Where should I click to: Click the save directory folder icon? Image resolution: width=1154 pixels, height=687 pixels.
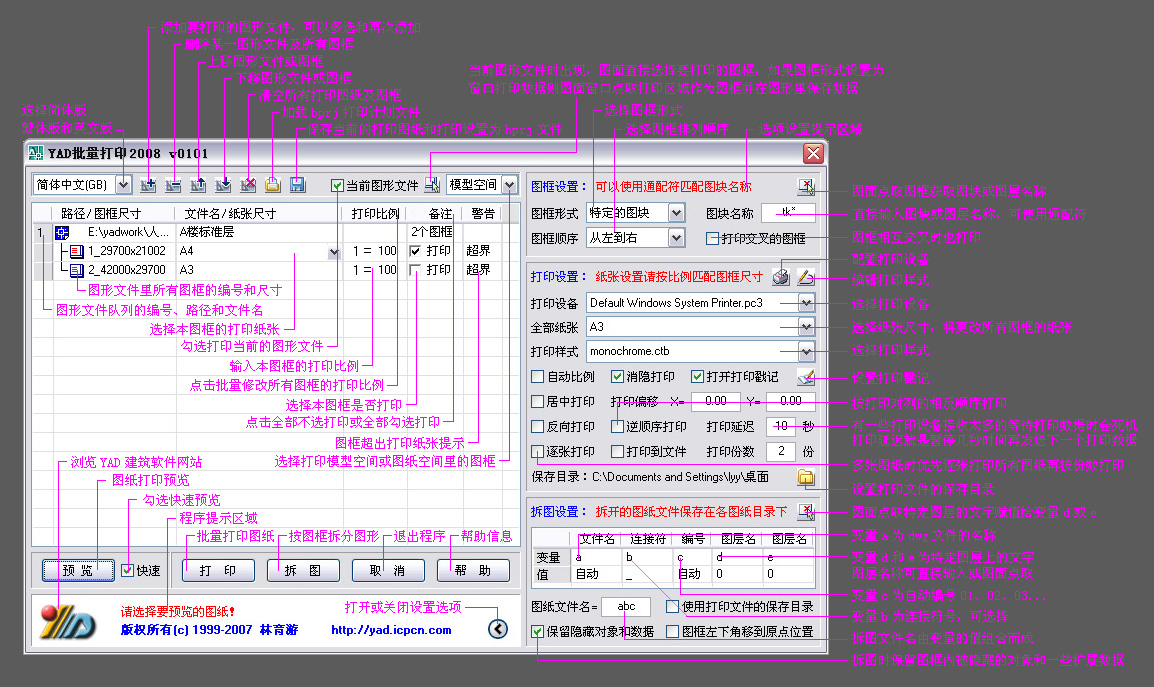coord(806,477)
